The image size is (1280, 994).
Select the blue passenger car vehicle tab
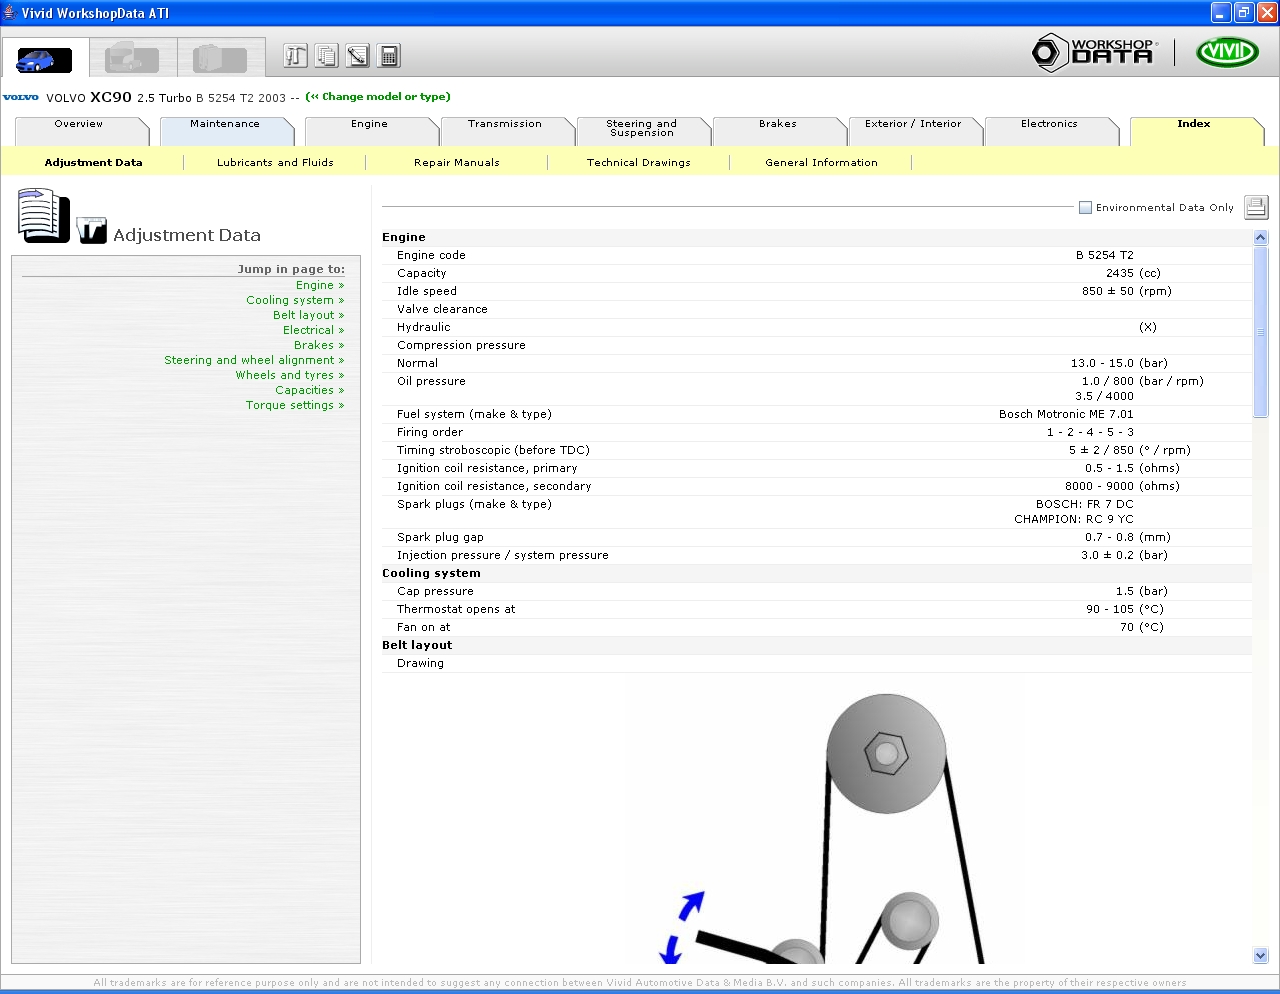tap(45, 58)
